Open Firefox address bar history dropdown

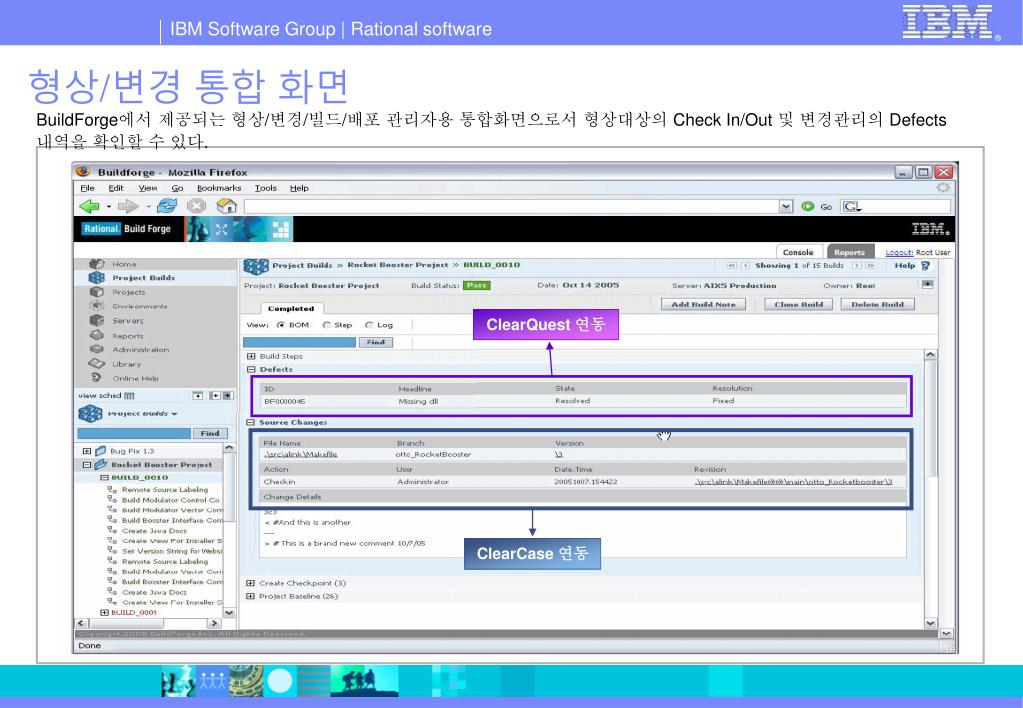point(786,206)
